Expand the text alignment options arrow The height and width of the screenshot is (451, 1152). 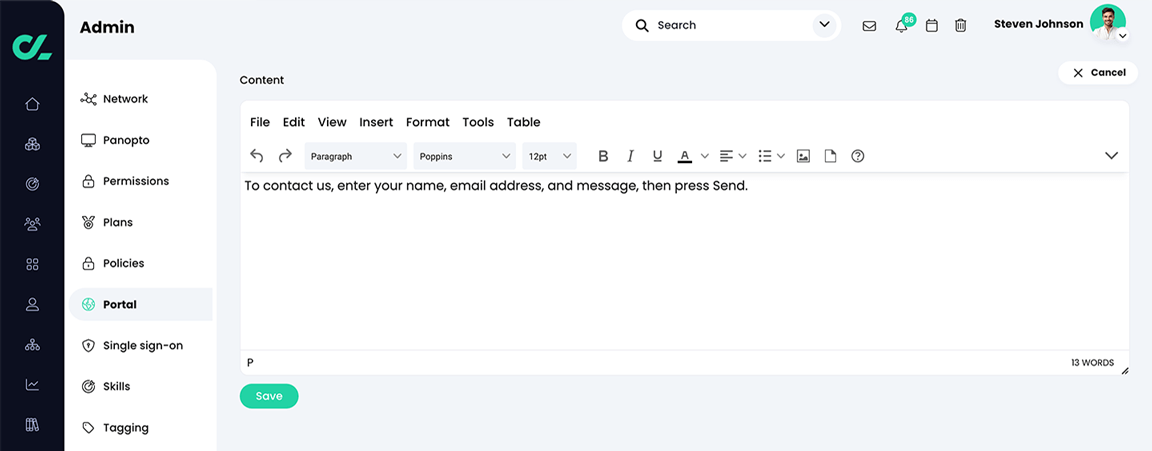pos(742,156)
